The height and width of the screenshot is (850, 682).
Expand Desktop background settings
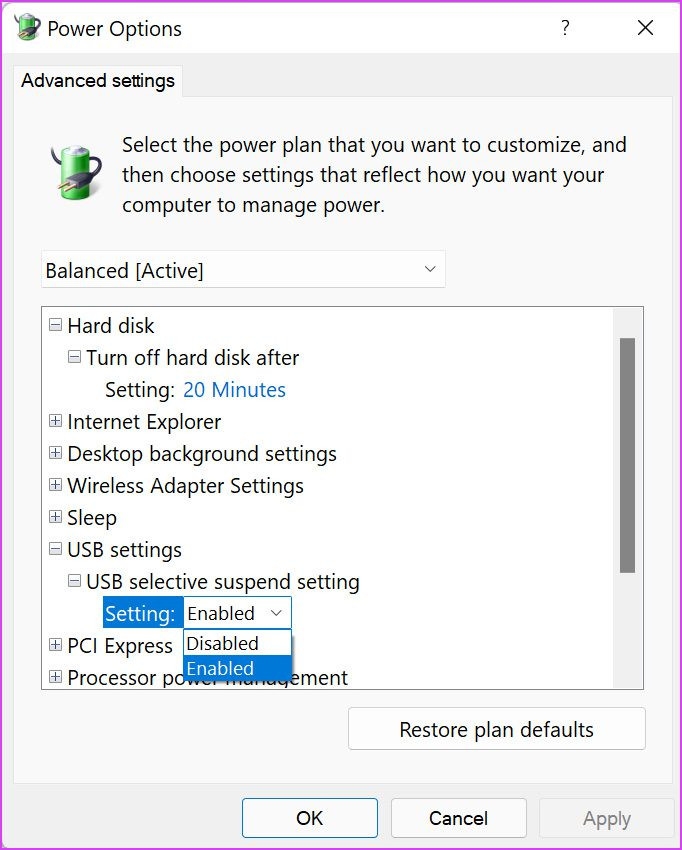[55, 453]
